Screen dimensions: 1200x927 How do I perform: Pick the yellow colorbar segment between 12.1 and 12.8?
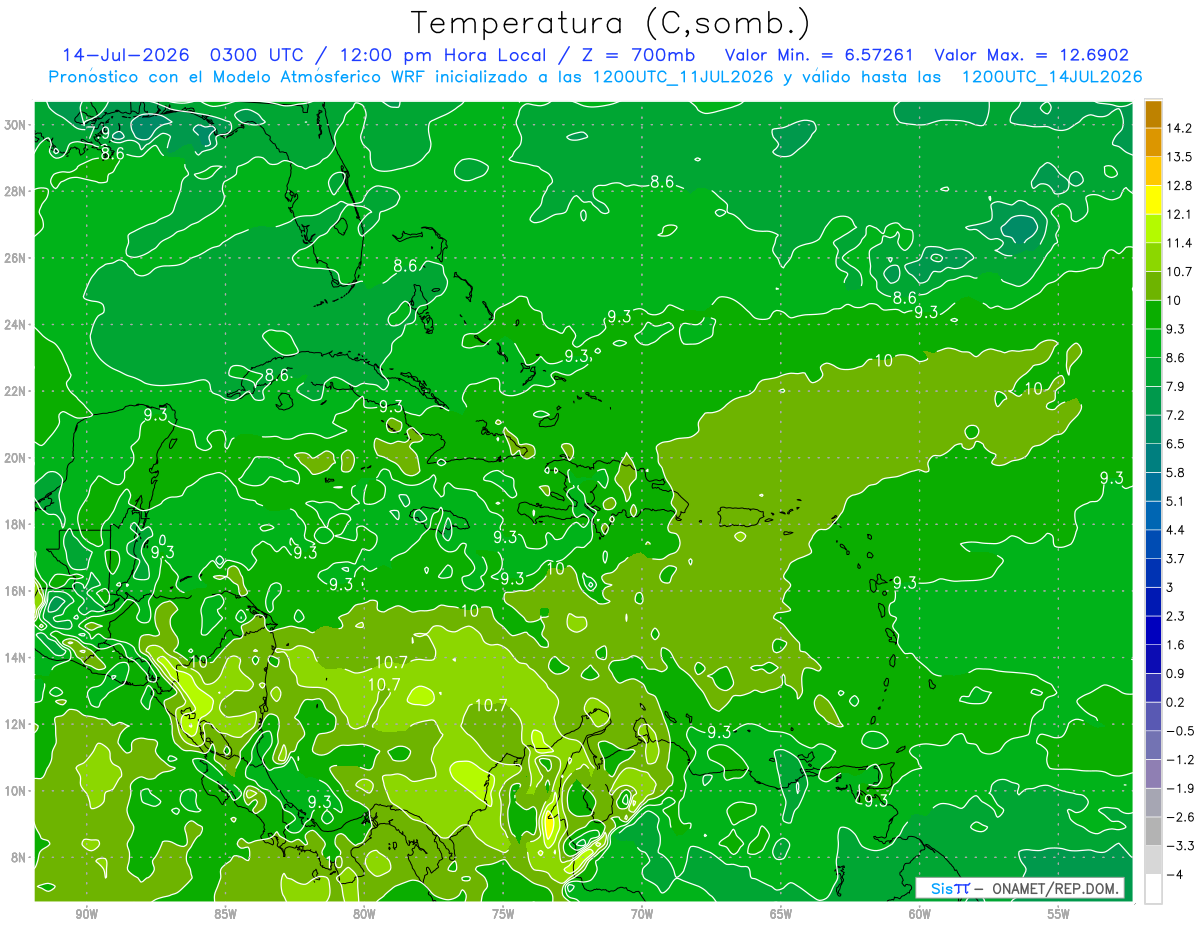pos(1153,200)
